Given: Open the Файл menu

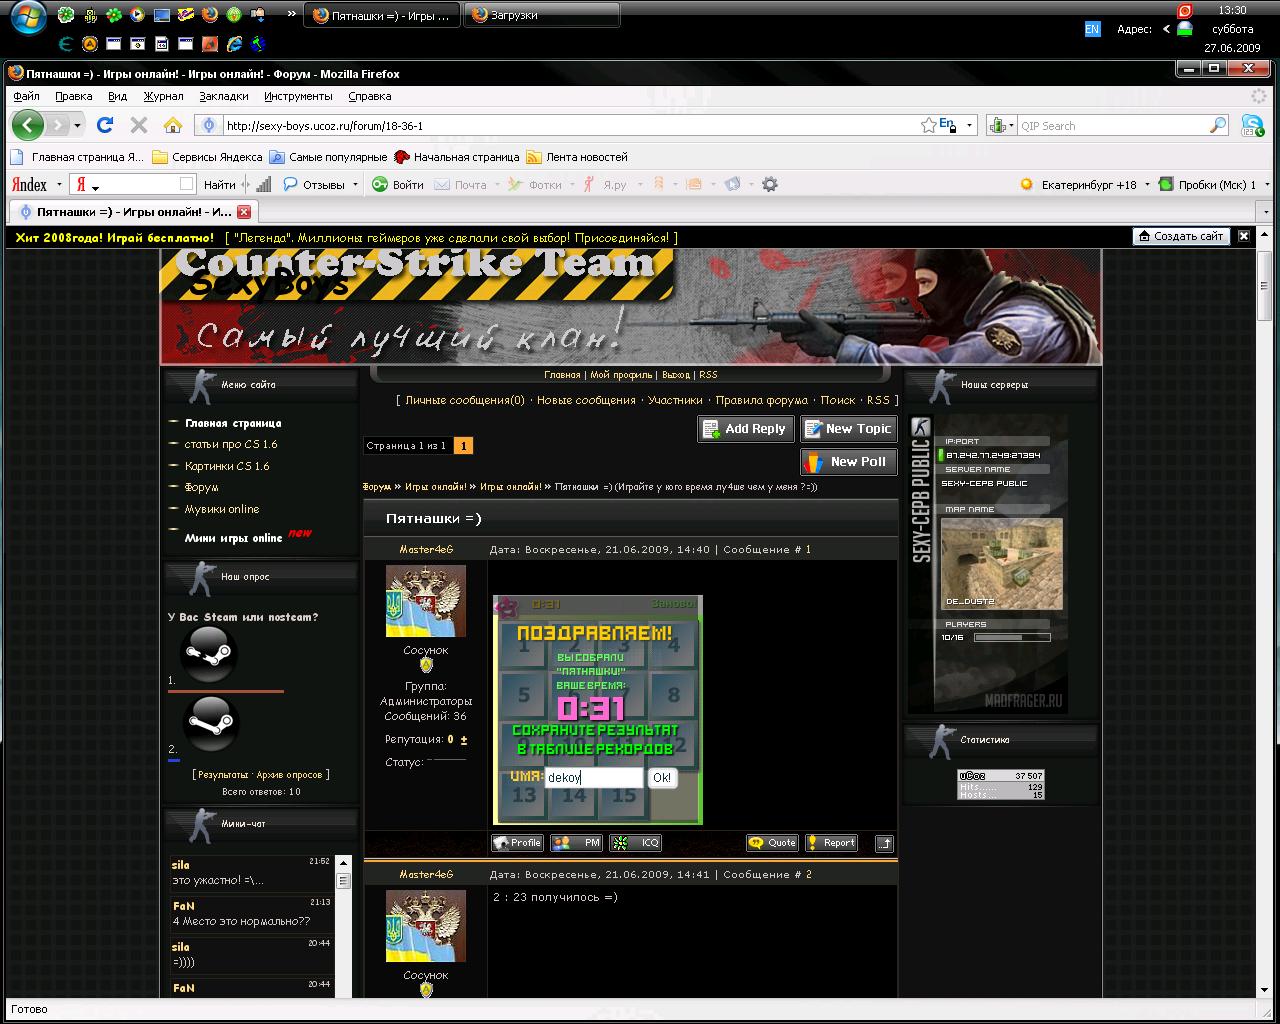Looking at the screenshot, I should (x=27, y=96).
